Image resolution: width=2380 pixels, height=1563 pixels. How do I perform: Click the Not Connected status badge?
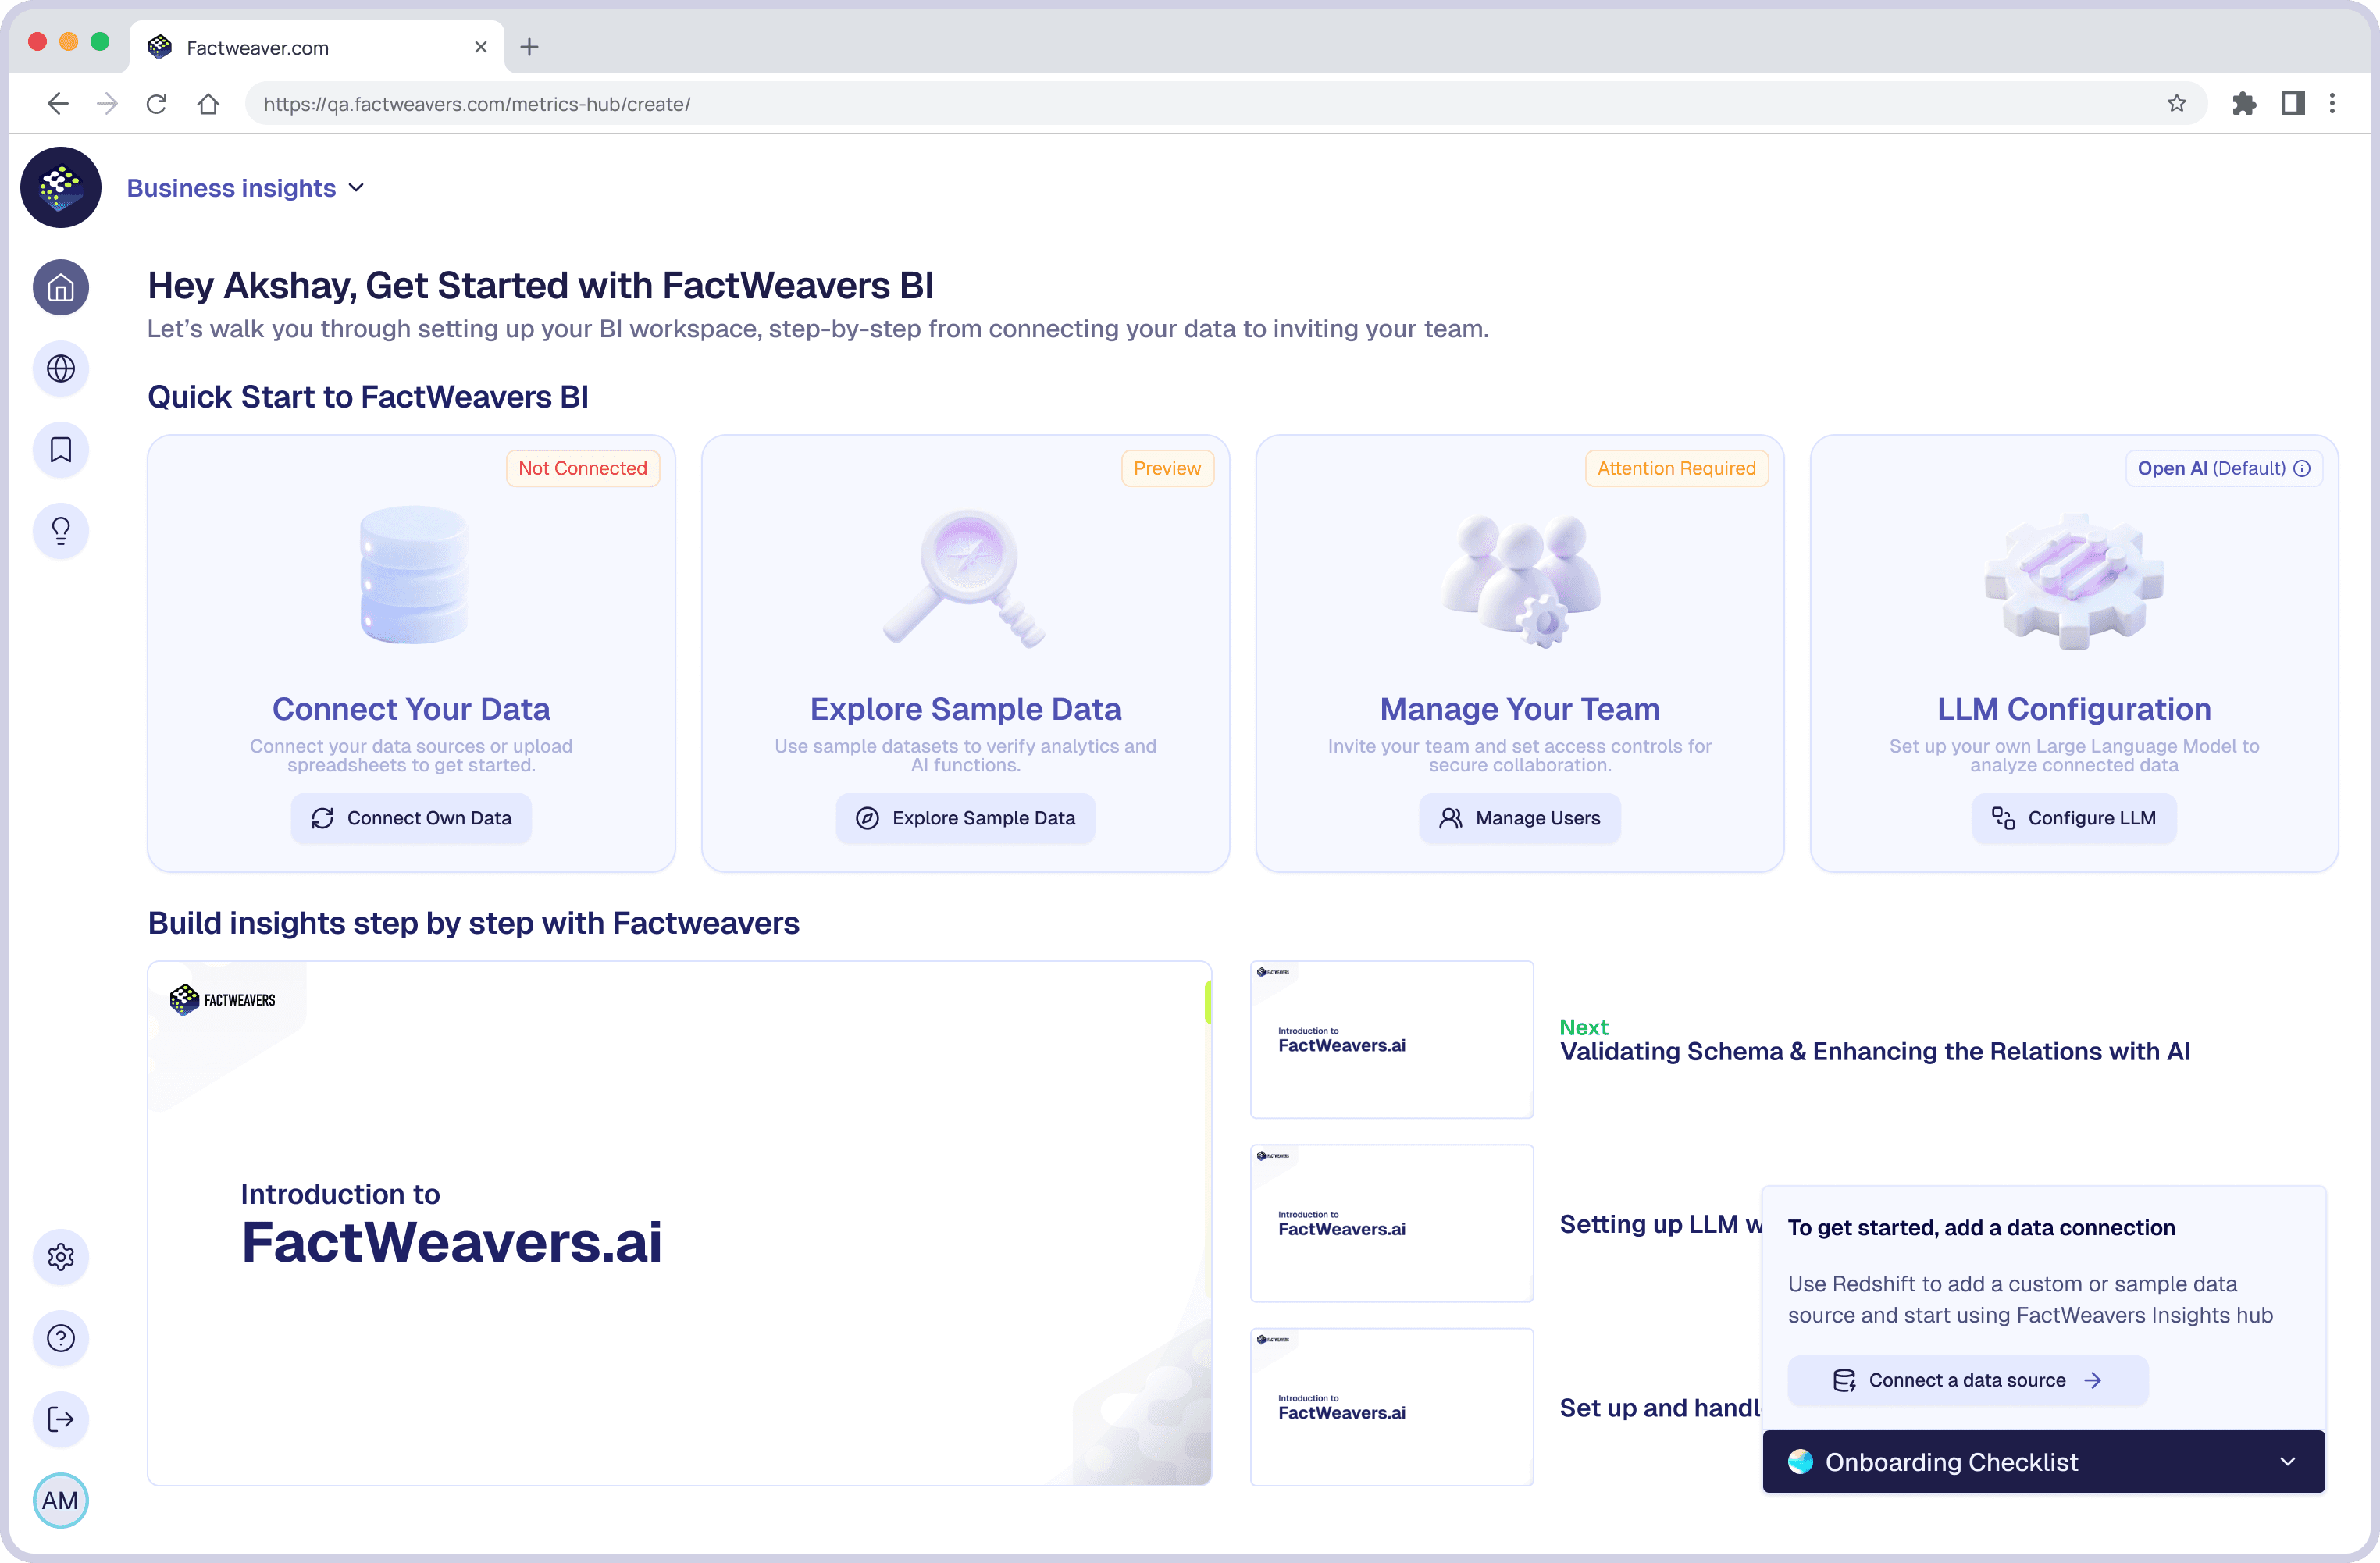[583, 468]
